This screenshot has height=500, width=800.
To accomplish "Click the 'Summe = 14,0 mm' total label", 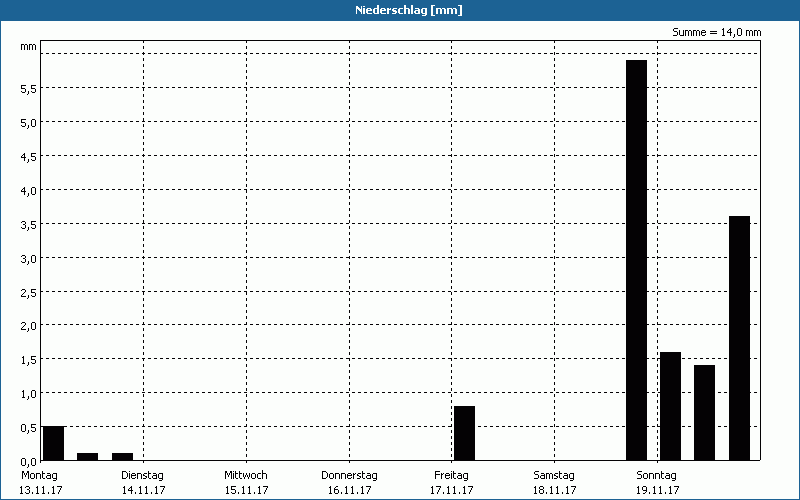I will 716,33.
